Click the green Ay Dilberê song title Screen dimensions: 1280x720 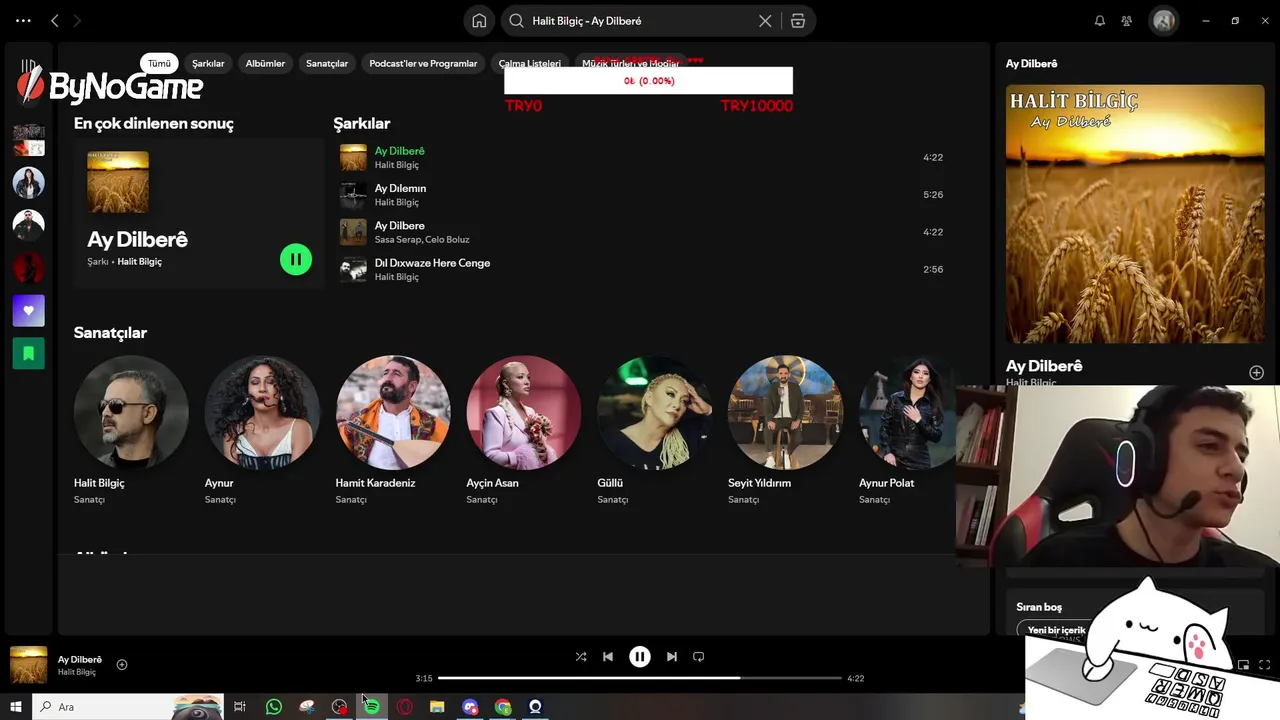click(399, 151)
